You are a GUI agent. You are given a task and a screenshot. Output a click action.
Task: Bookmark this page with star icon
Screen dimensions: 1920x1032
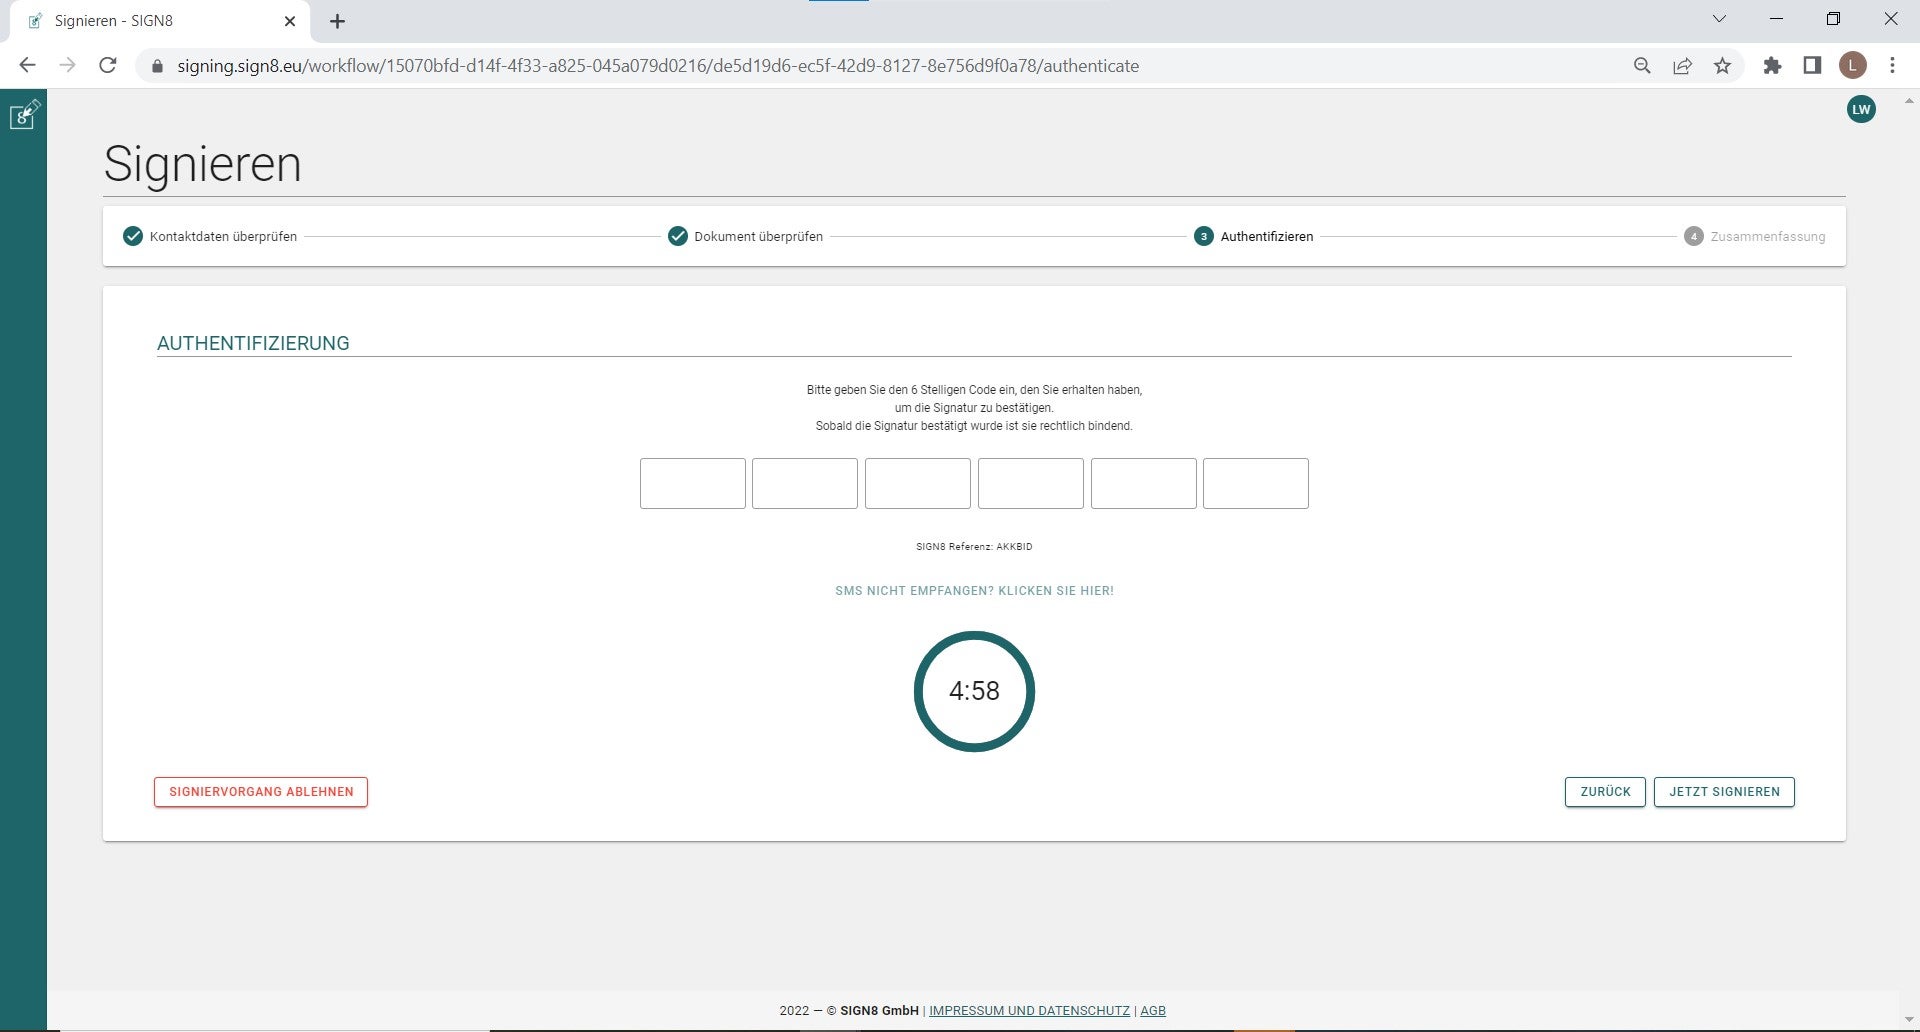[1722, 66]
